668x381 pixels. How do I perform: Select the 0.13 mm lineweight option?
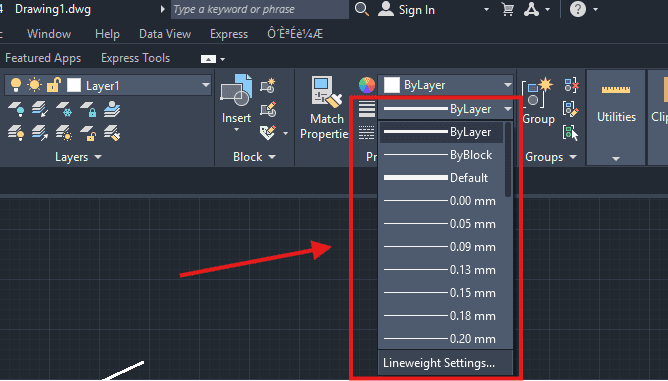click(441, 270)
